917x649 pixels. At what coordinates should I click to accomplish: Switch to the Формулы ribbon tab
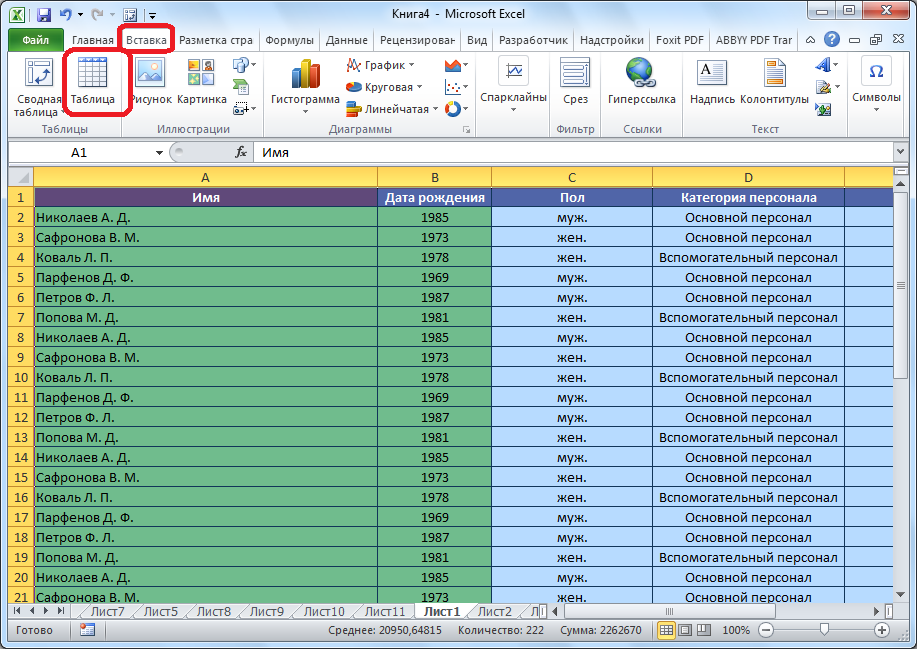coord(290,40)
